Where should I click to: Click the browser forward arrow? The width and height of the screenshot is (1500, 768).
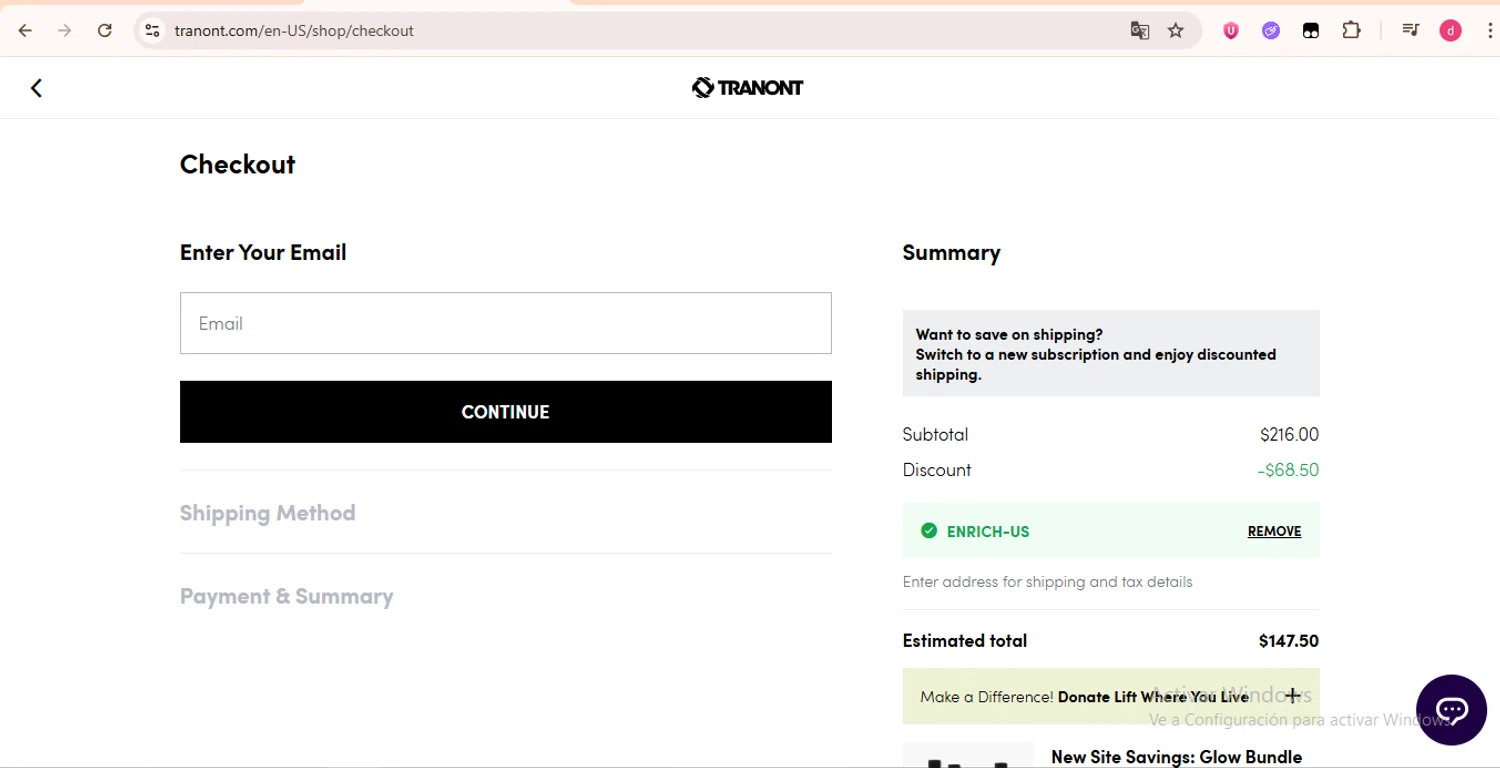pos(65,30)
